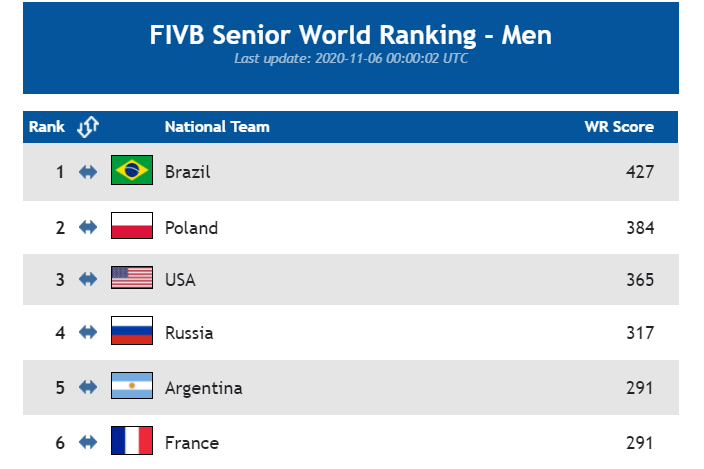This screenshot has height=469, width=704.
Task: Open the Argentina team link
Action: [x=204, y=388]
